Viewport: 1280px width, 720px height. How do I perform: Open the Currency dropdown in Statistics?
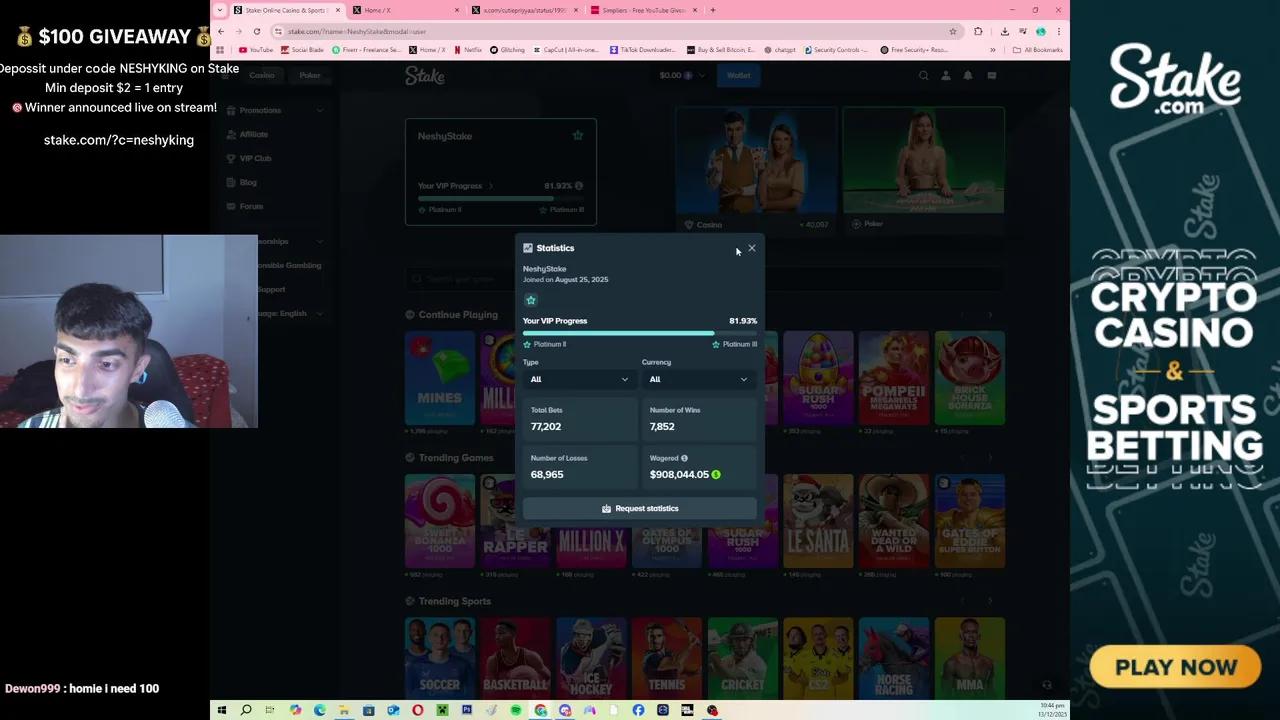(x=698, y=379)
